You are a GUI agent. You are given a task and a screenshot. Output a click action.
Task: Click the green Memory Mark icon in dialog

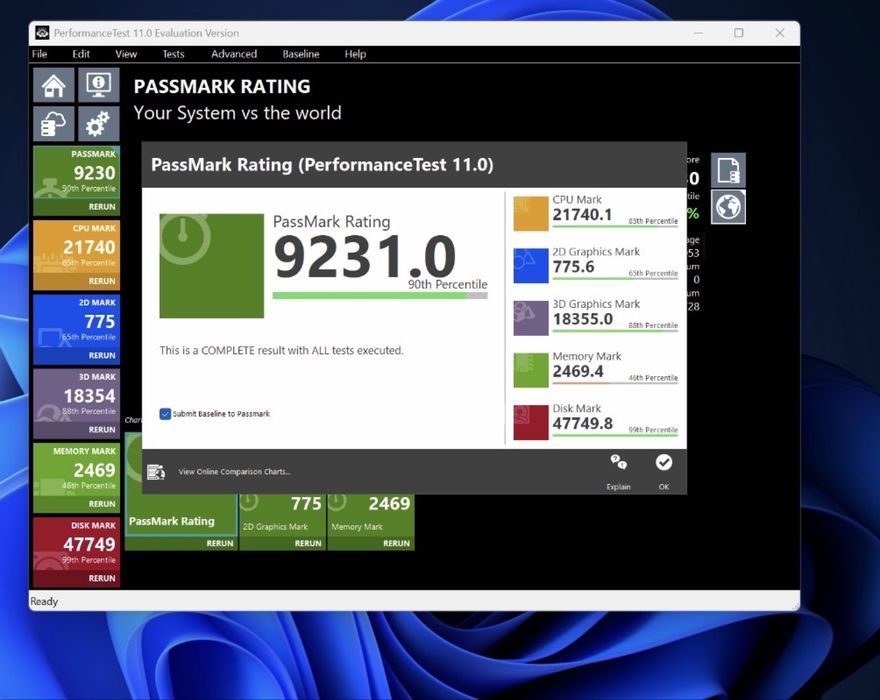tap(530, 370)
